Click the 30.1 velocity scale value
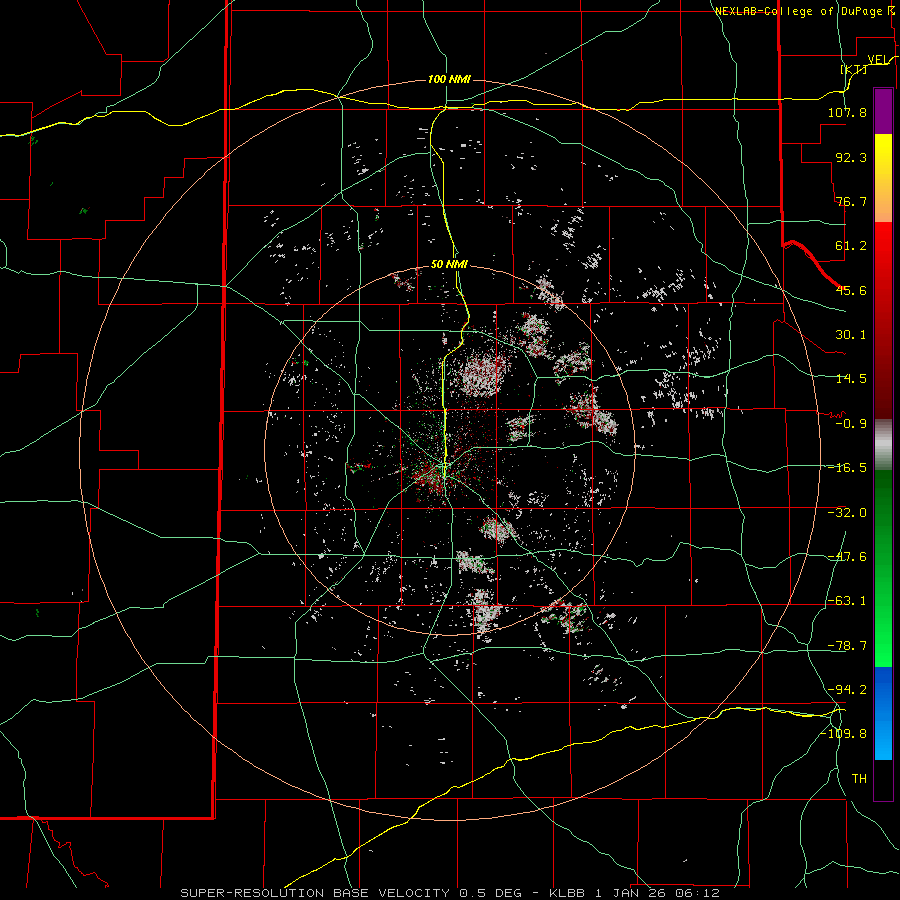 point(851,335)
